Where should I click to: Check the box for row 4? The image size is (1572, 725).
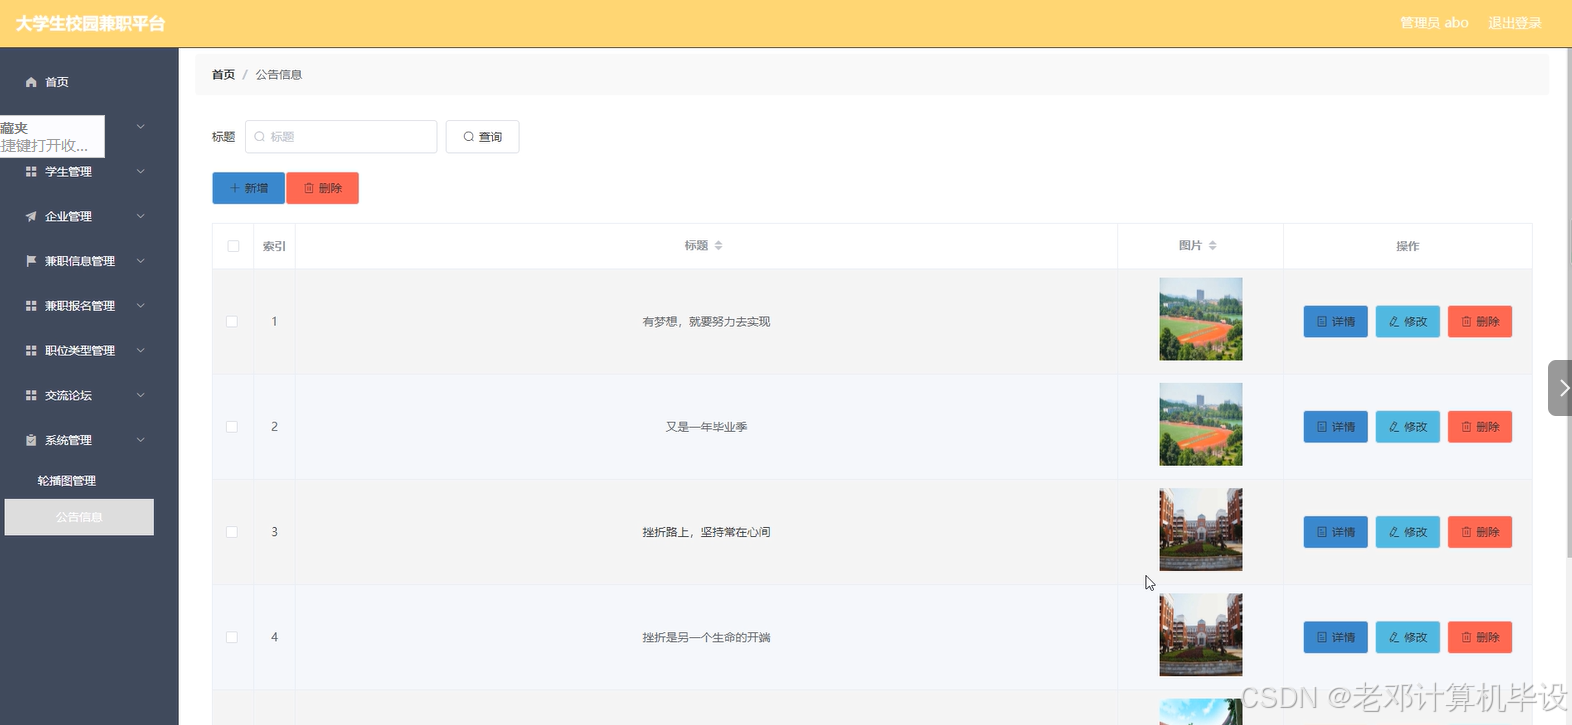pos(232,637)
